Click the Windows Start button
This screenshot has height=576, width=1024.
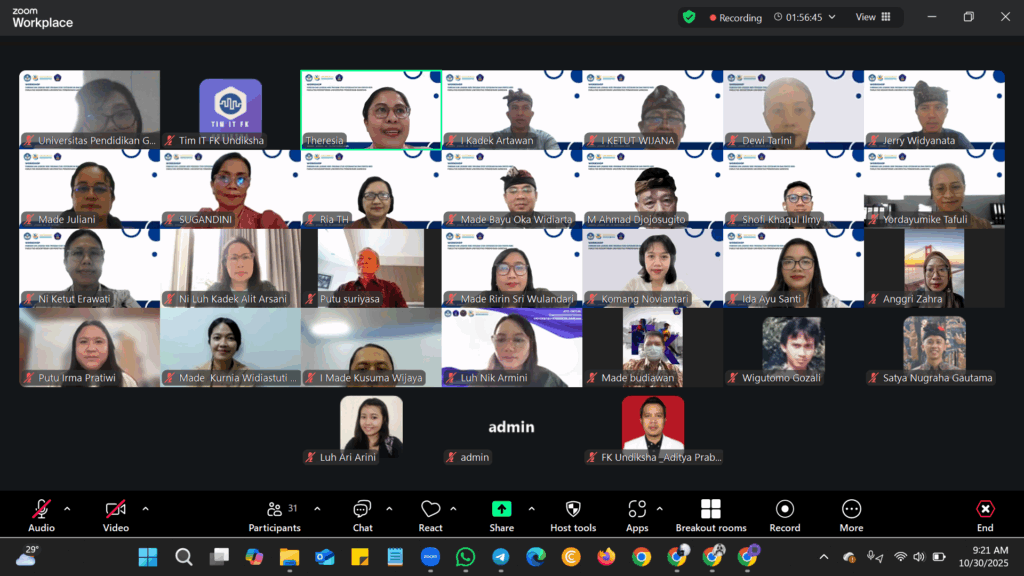(148, 557)
